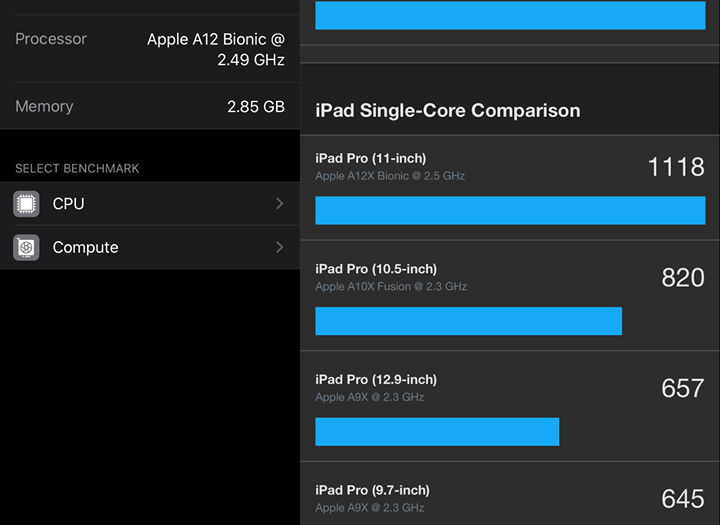This screenshot has width=720, height=525.
Task: Click the iPad Single-Core Comparison heading
Action: [x=447, y=111]
